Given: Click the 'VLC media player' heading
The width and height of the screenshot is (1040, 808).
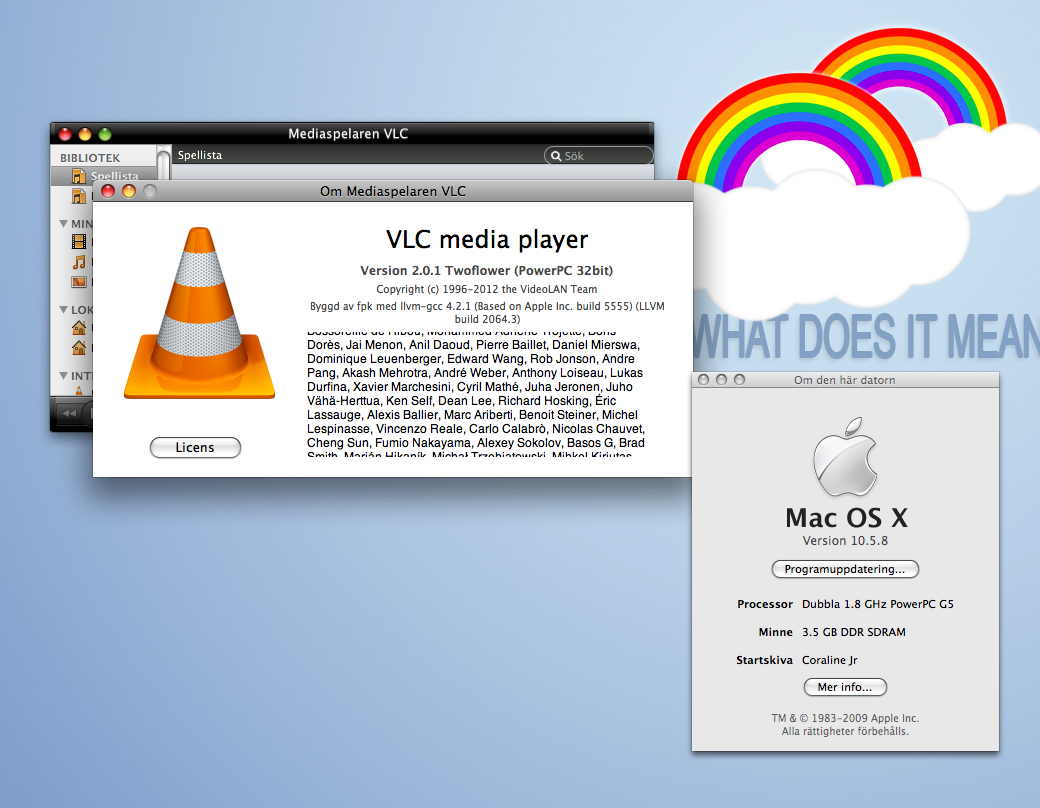Looking at the screenshot, I should (x=487, y=239).
